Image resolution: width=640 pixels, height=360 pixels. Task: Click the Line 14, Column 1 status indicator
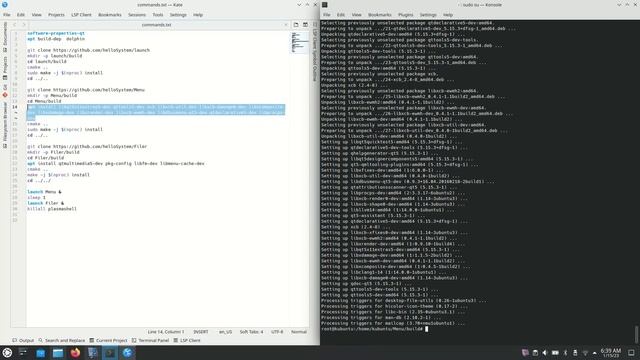click(166, 332)
